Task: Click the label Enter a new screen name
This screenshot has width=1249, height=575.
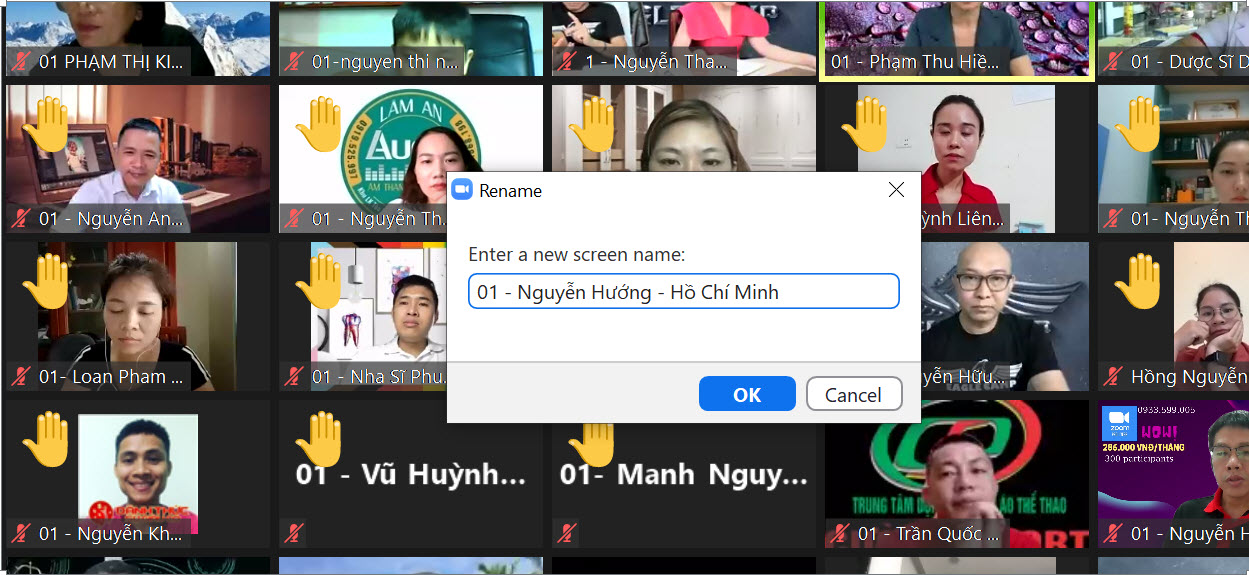Action: point(577,254)
